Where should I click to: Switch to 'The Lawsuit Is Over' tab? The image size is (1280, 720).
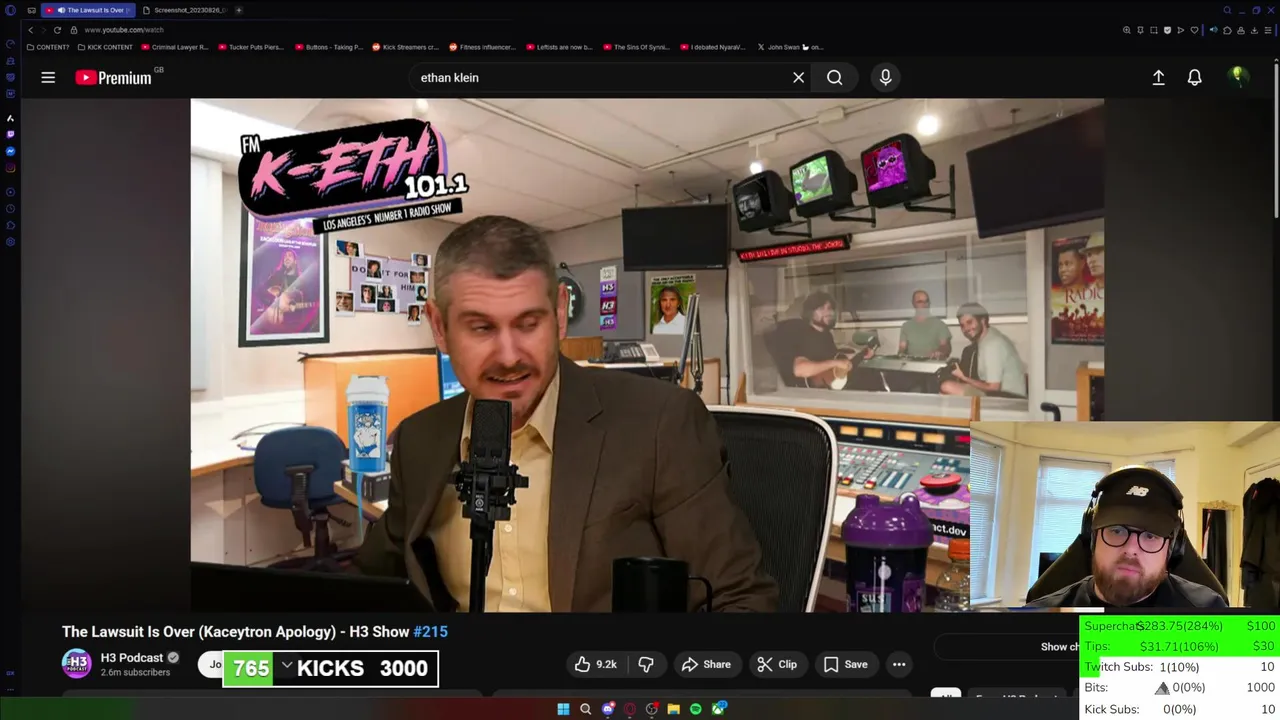88,10
